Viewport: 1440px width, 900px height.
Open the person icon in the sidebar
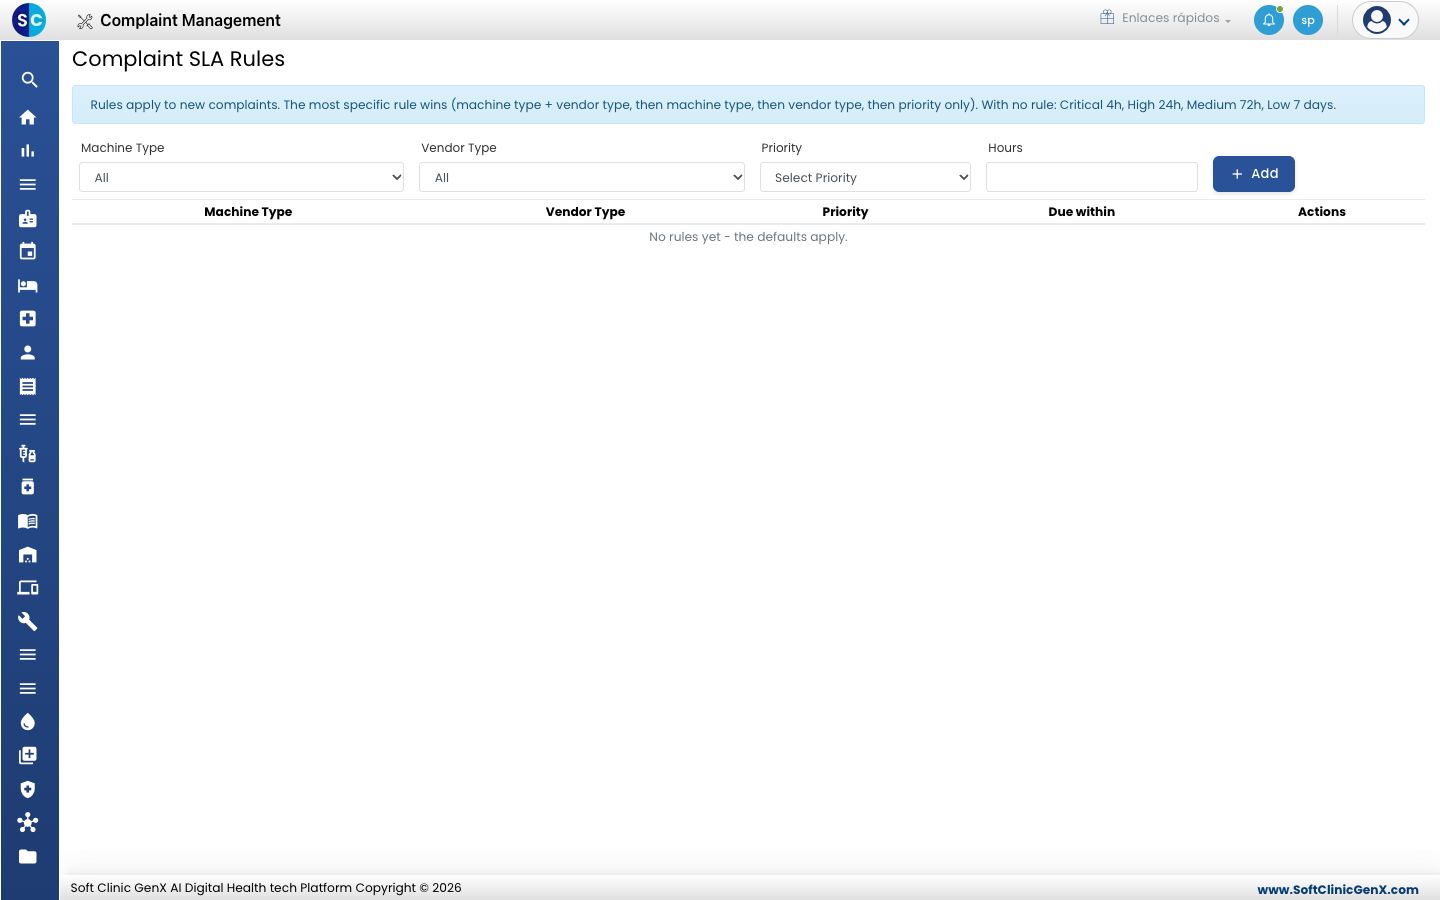click(x=28, y=353)
